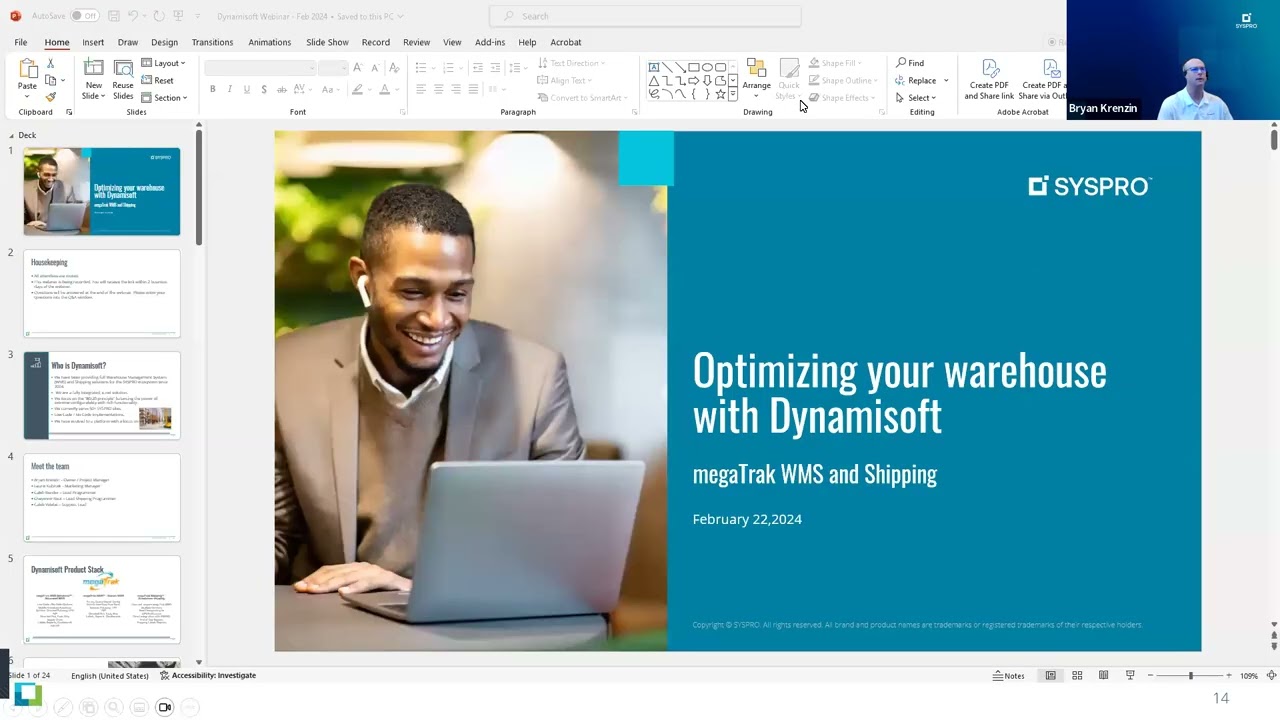Toggle Strikethrough formatting
This screenshot has height=720, width=1280.
(x=281, y=89)
